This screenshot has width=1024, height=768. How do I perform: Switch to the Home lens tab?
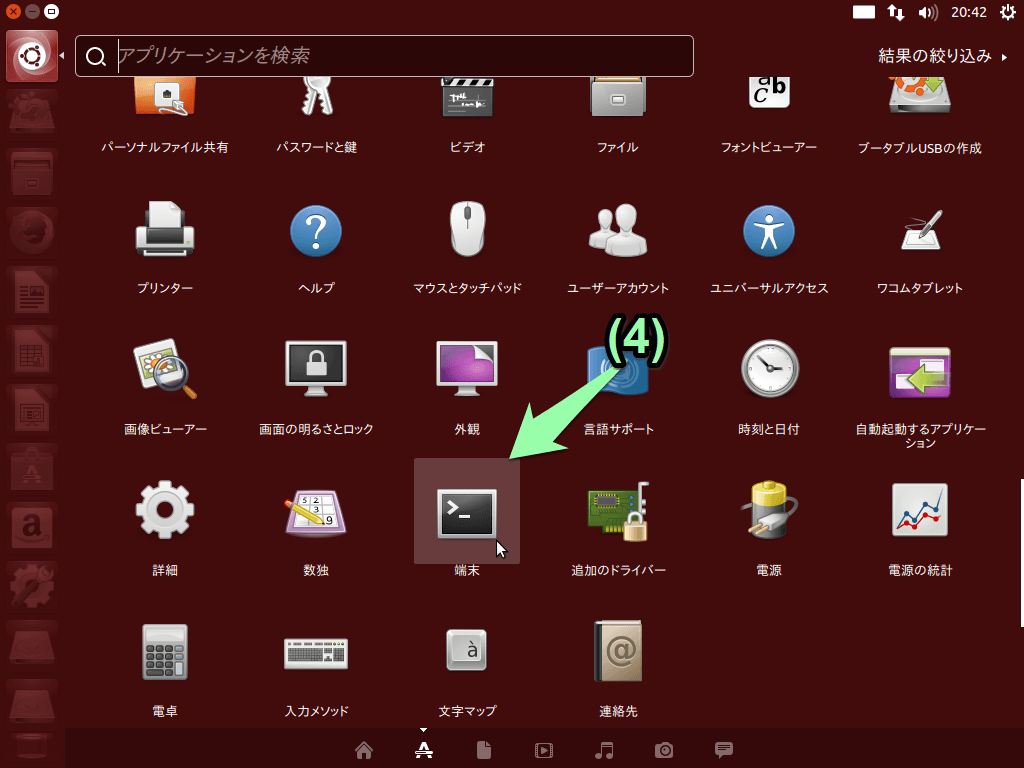click(364, 750)
